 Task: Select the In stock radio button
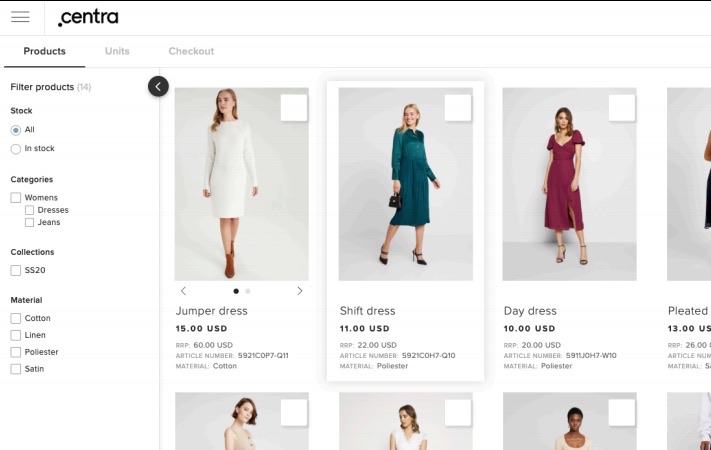[16, 149]
